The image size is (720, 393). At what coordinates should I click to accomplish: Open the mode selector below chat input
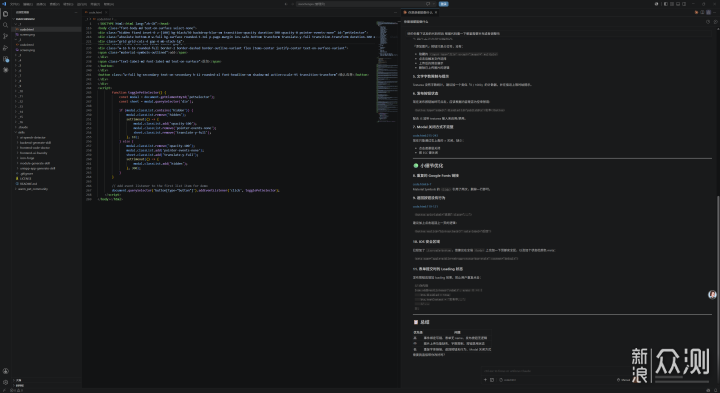(x=623, y=380)
